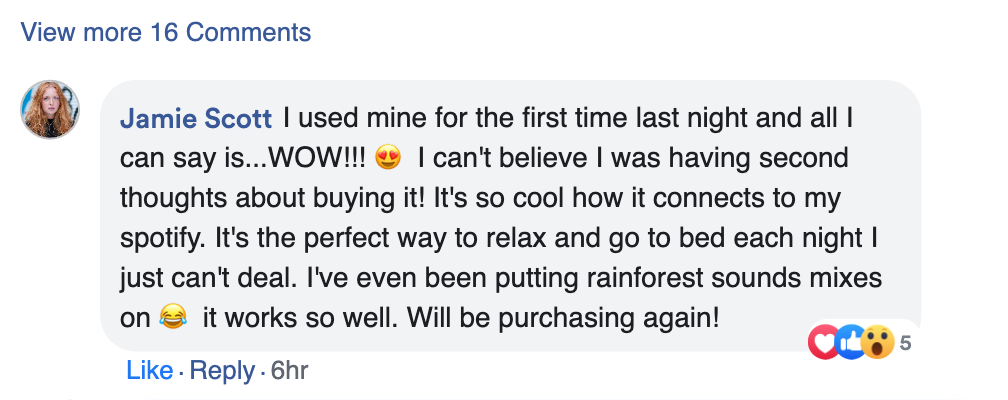
Task: Click the blue thumbs-up reaction icon
Action: (848, 343)
